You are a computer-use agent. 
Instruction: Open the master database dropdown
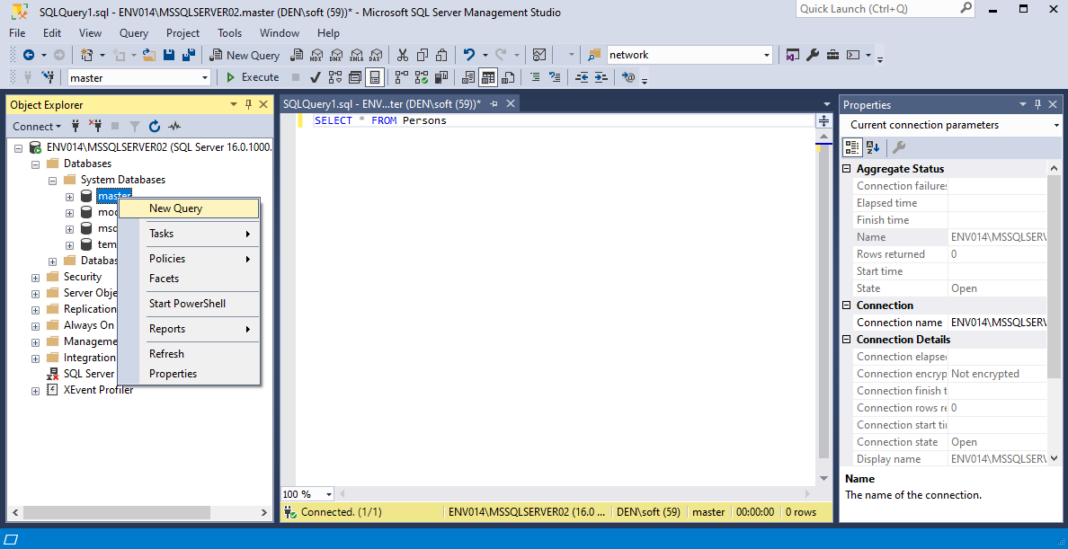click(x=205, y=78)
